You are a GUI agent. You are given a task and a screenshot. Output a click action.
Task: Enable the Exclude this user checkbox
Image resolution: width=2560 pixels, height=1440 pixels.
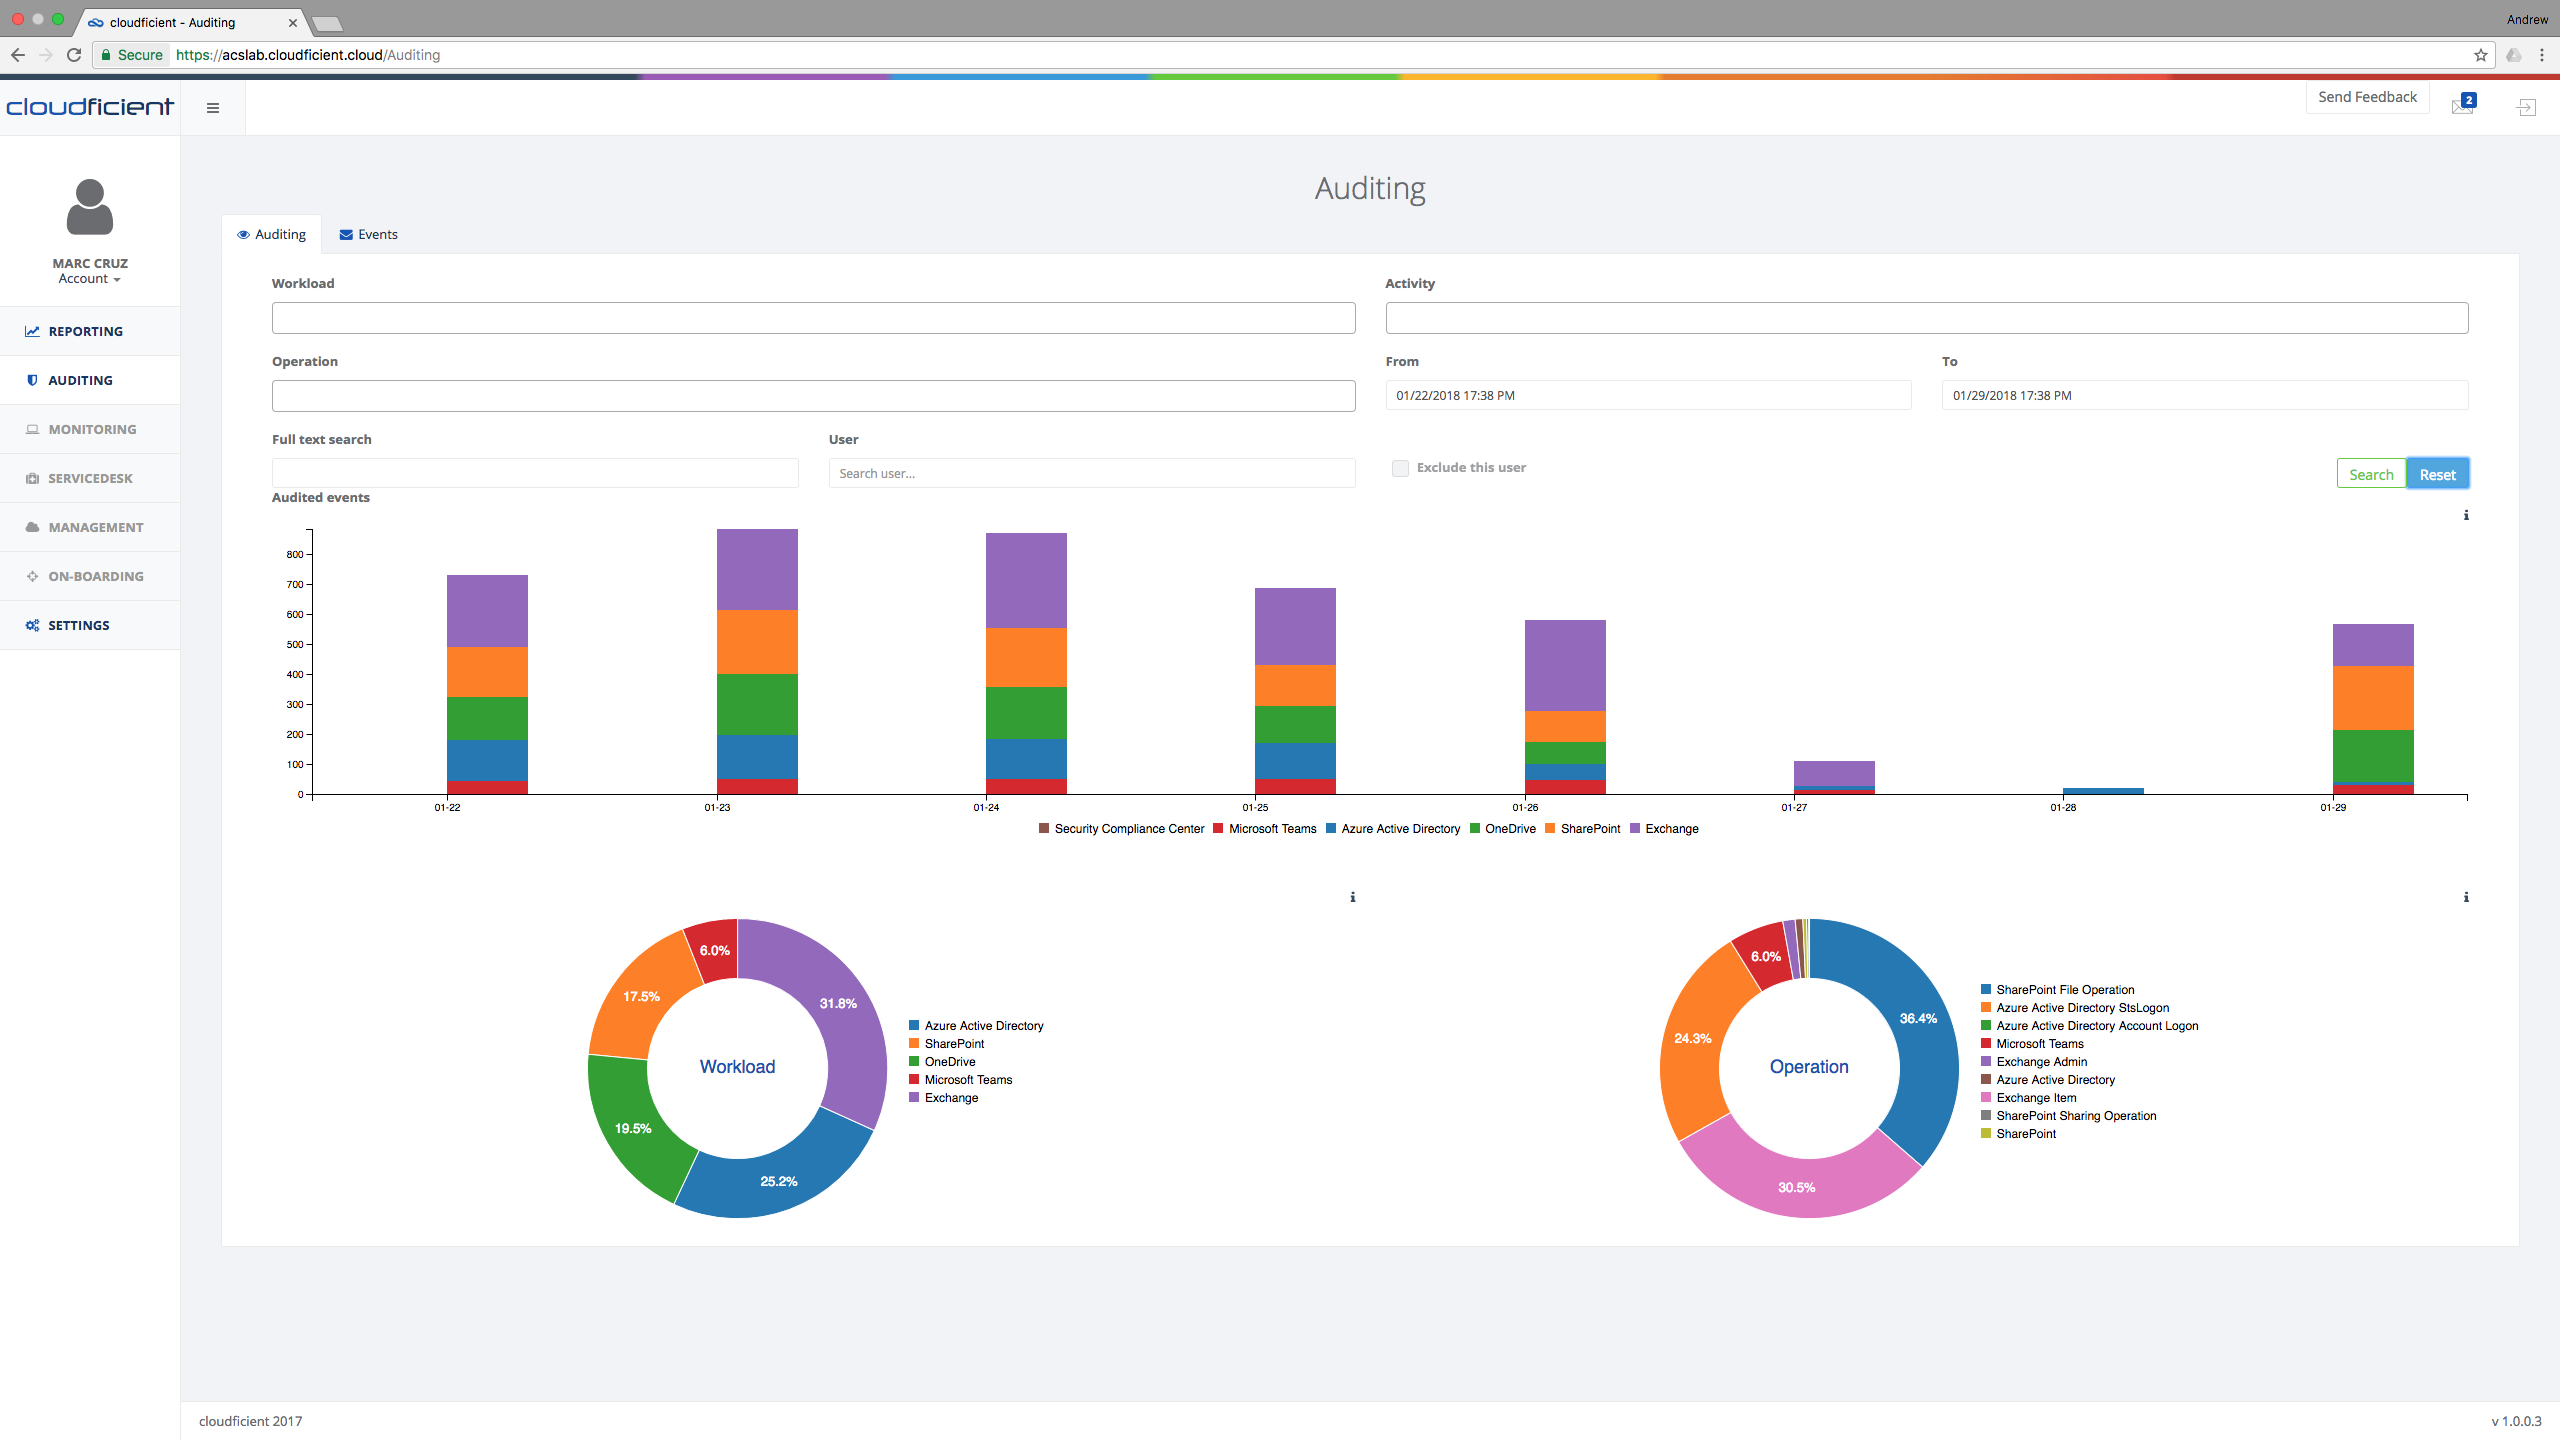coord(1399,468)
